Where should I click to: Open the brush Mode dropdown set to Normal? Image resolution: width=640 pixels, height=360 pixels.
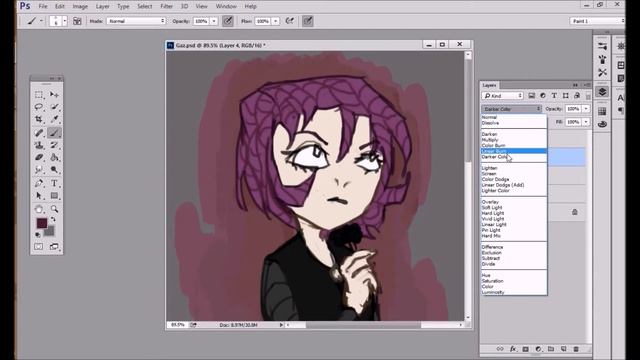tap(136, 21)
